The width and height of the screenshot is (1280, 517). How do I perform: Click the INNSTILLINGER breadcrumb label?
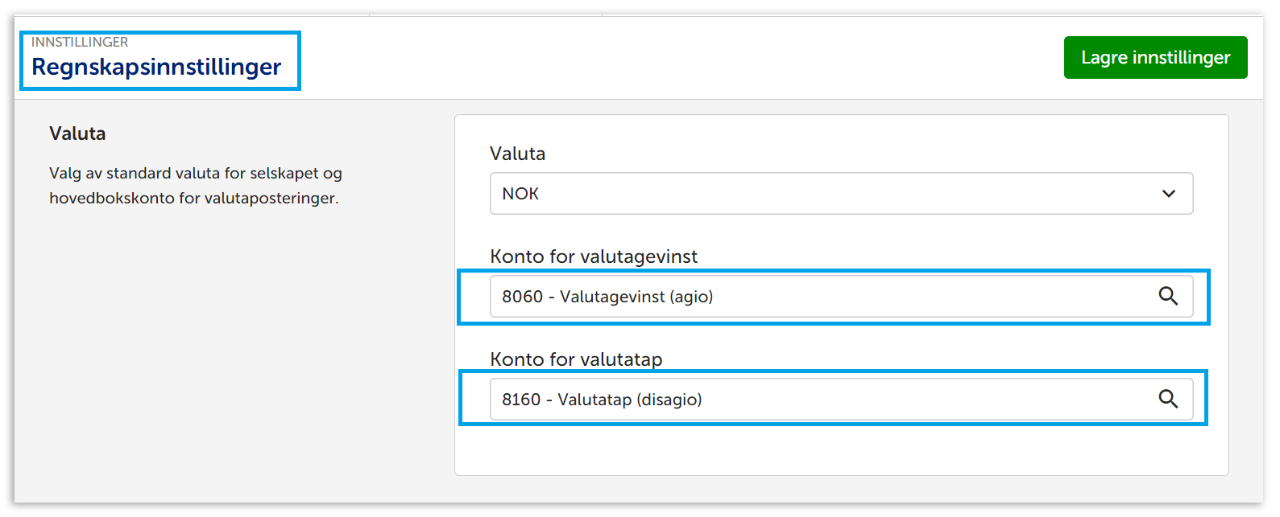pyautogui.click(x=80, y=43)
